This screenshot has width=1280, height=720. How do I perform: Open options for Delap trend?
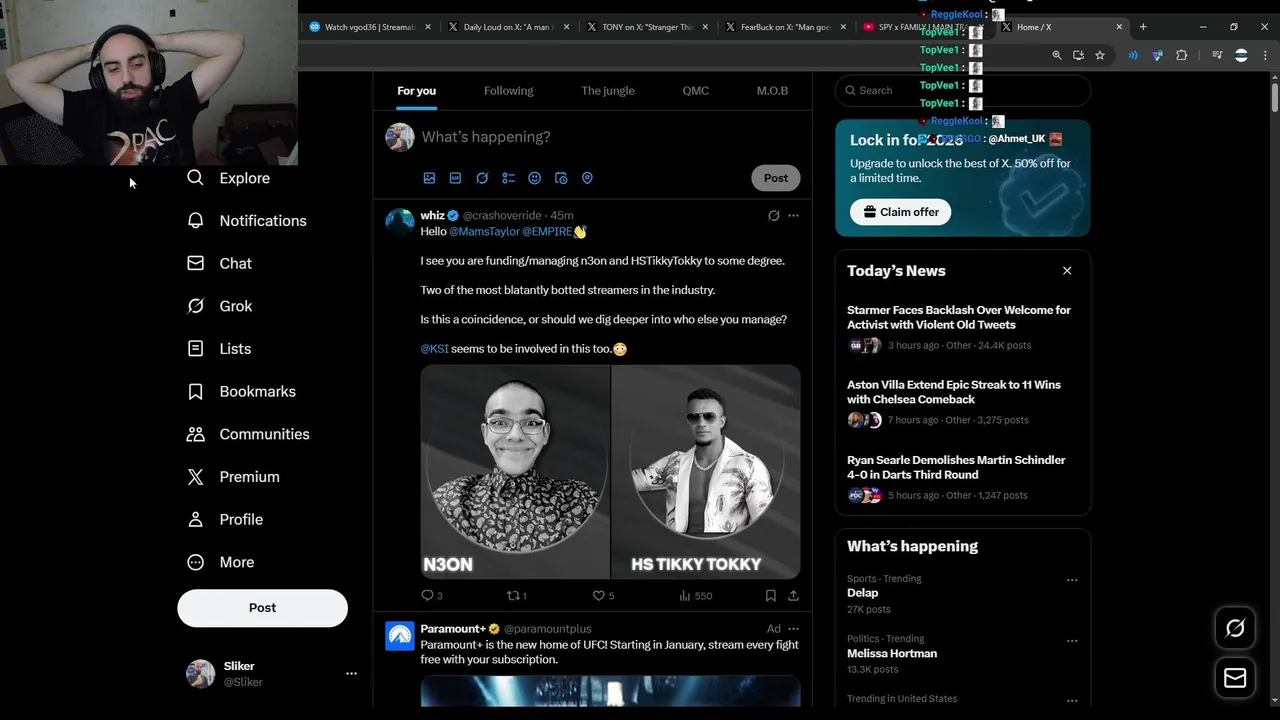point(1072,580)
